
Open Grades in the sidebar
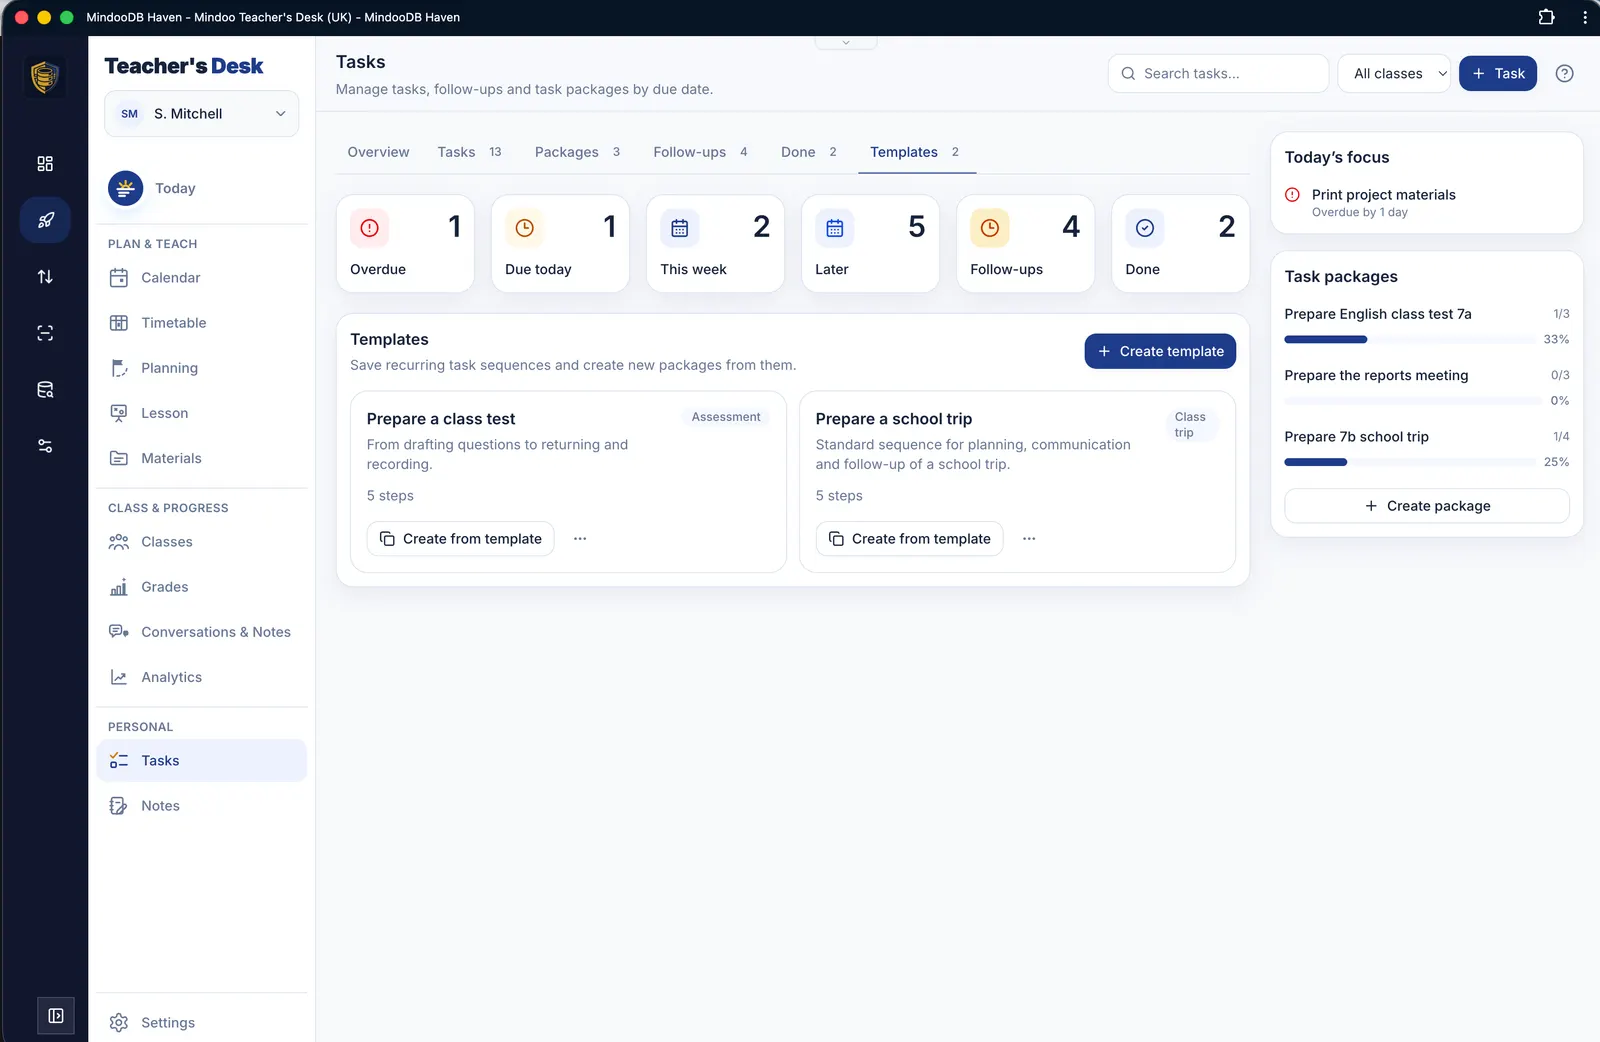click(x=202, y=587)
